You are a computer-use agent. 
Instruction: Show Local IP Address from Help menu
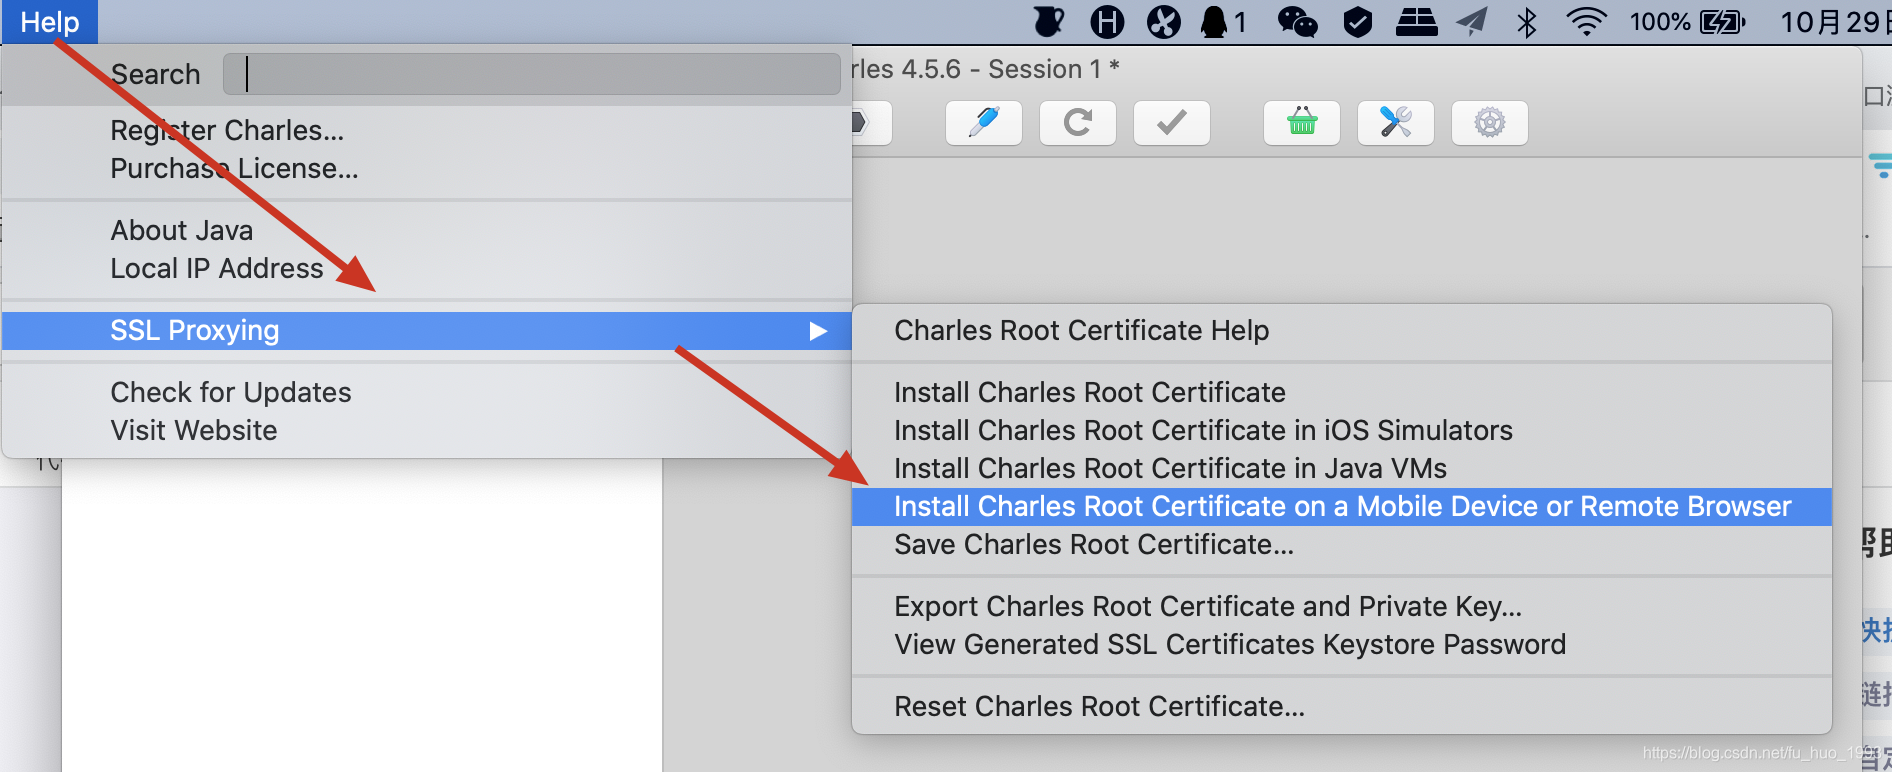[216, 268]
